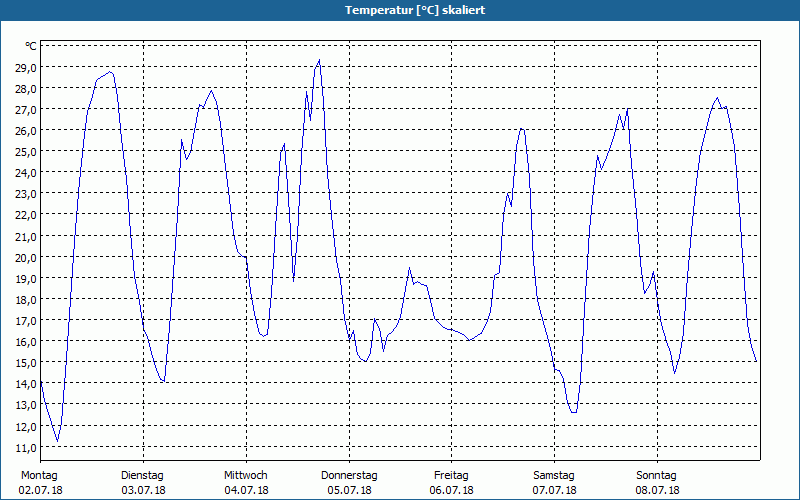Image resolution: width=800 pixels, height=500 pixels.
Task: Click the date 08.07.18
Action: 658,490
